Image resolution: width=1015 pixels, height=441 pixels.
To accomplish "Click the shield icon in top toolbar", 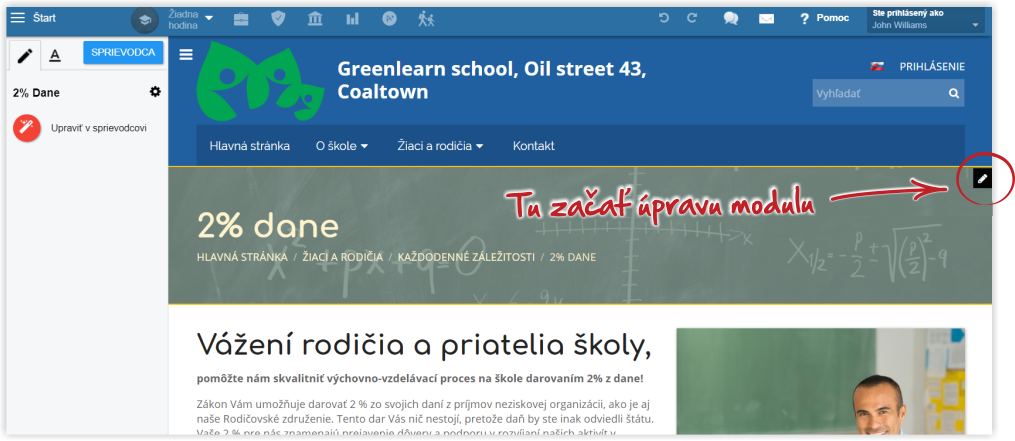I will [x=278, y=19].
